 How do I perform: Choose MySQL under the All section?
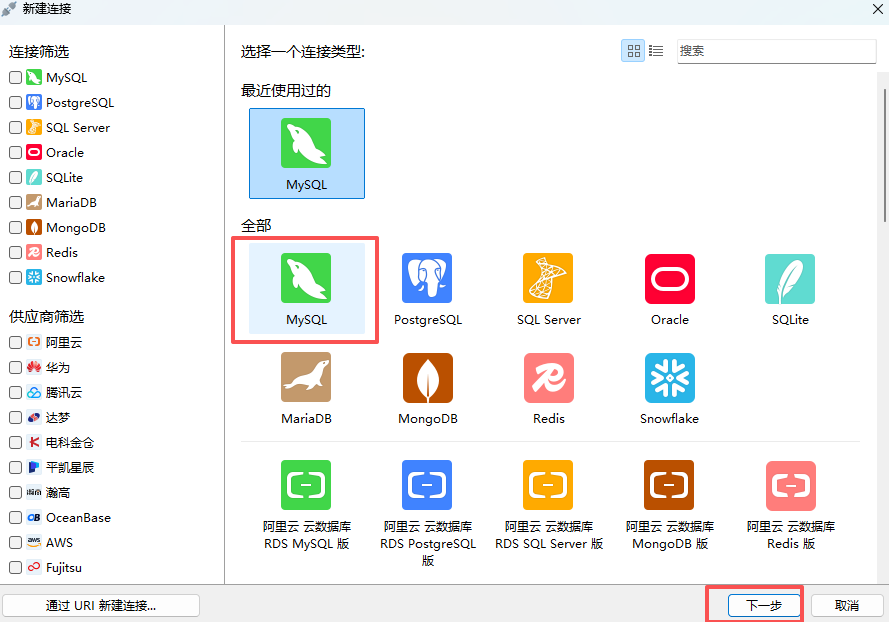tap(307, 289)
